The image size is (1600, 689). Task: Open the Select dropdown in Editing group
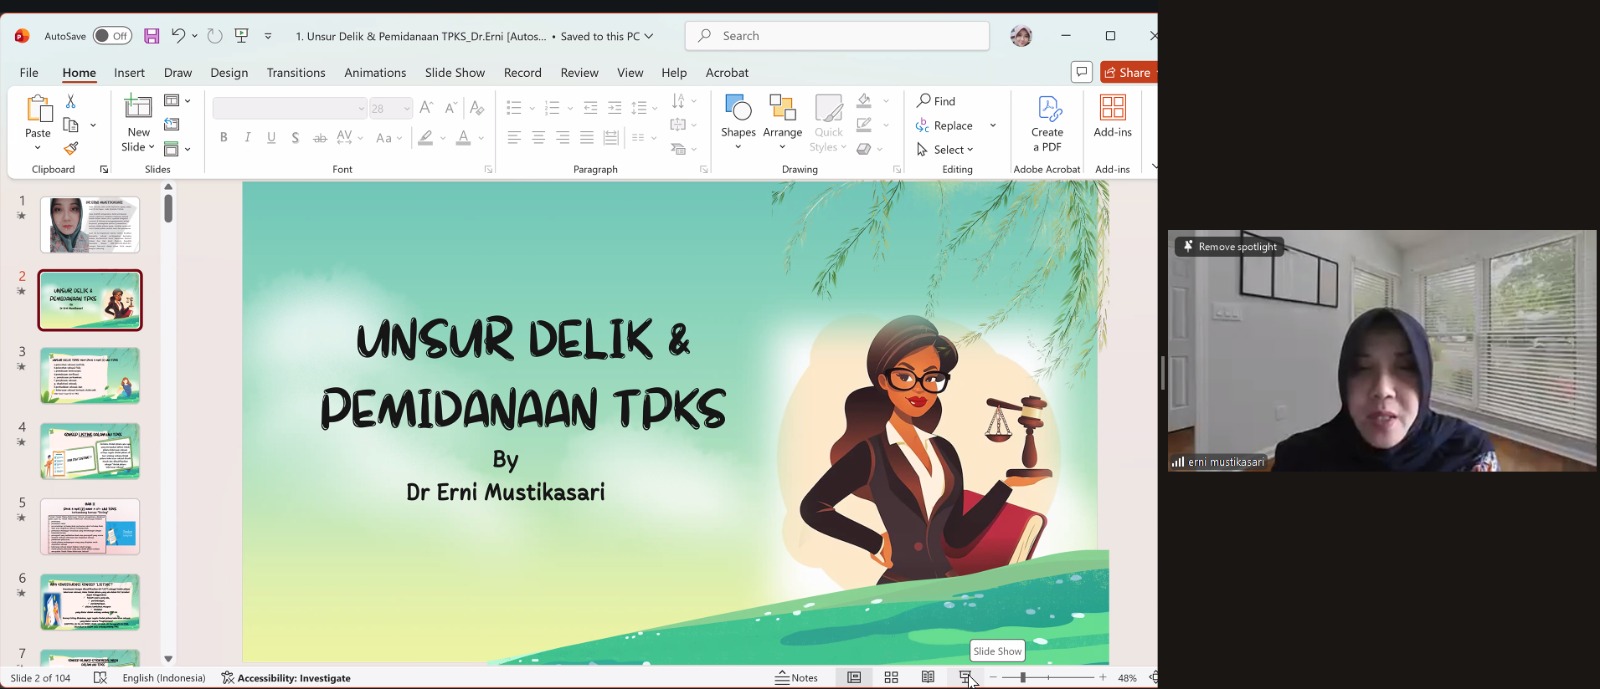click(x=945, y=150)
